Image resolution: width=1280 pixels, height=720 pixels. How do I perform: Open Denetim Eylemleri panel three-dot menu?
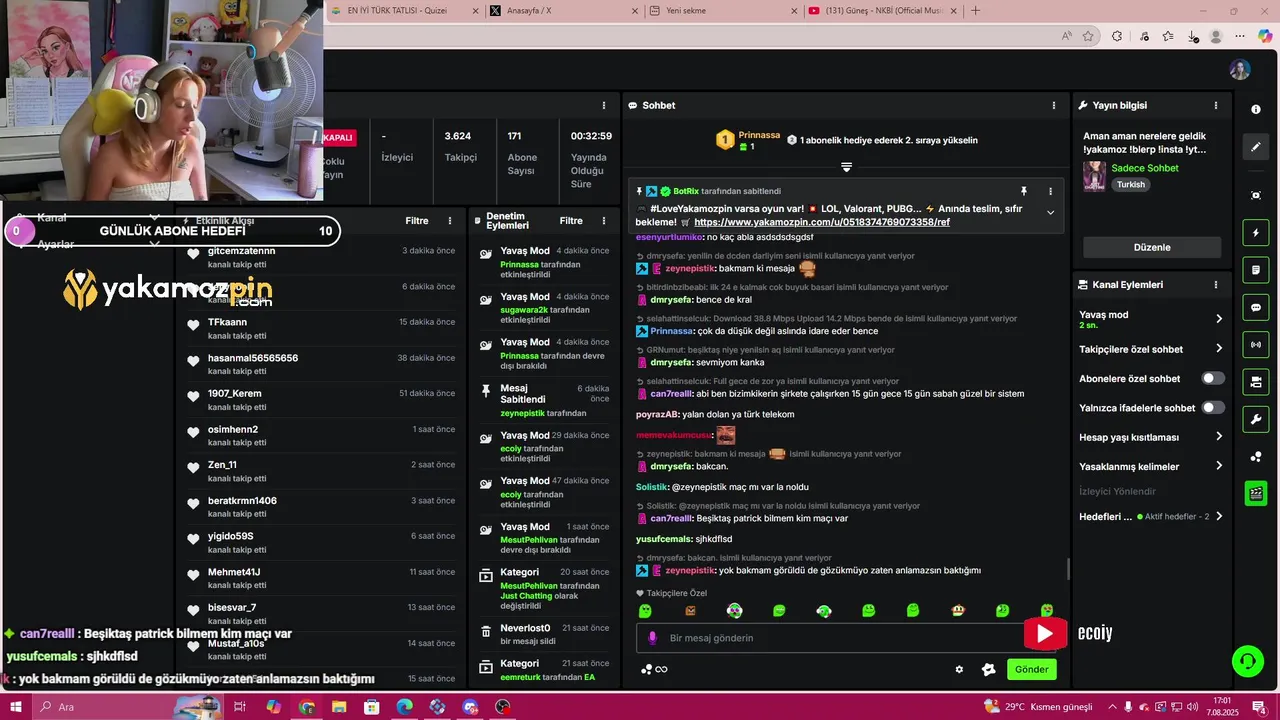click(603, 221)
